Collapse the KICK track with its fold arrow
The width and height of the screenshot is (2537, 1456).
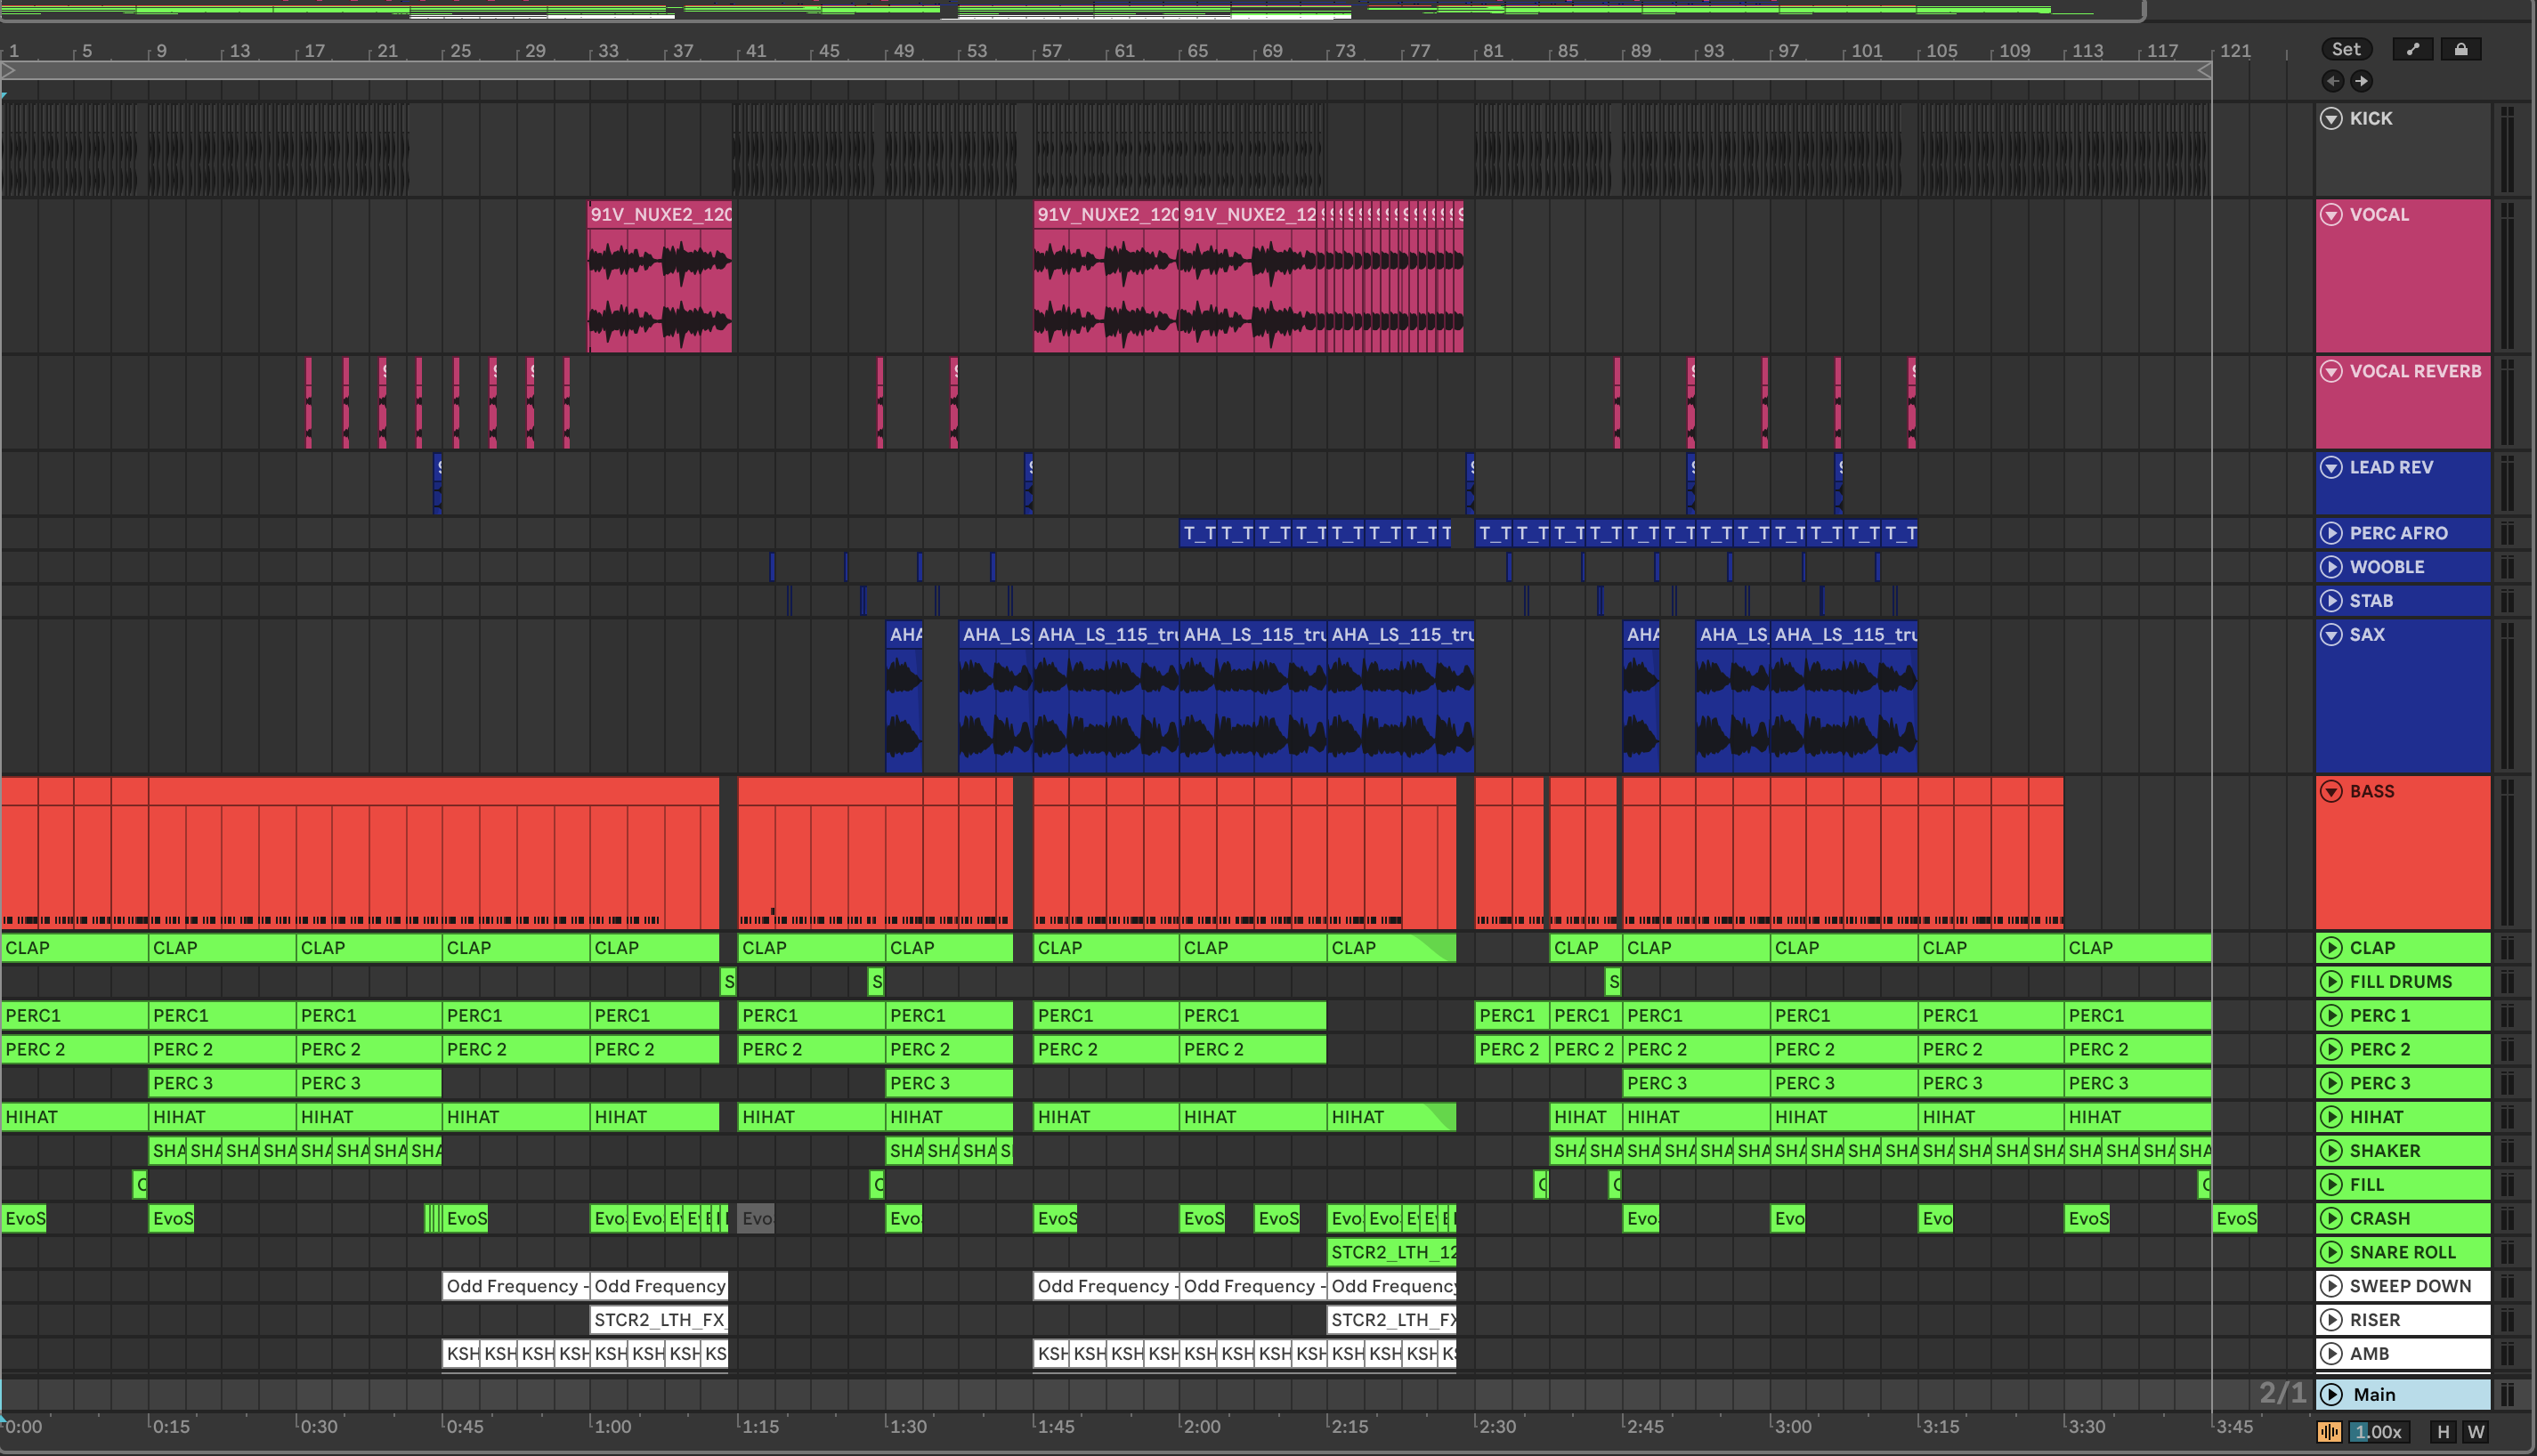(x=2331, y=118)
